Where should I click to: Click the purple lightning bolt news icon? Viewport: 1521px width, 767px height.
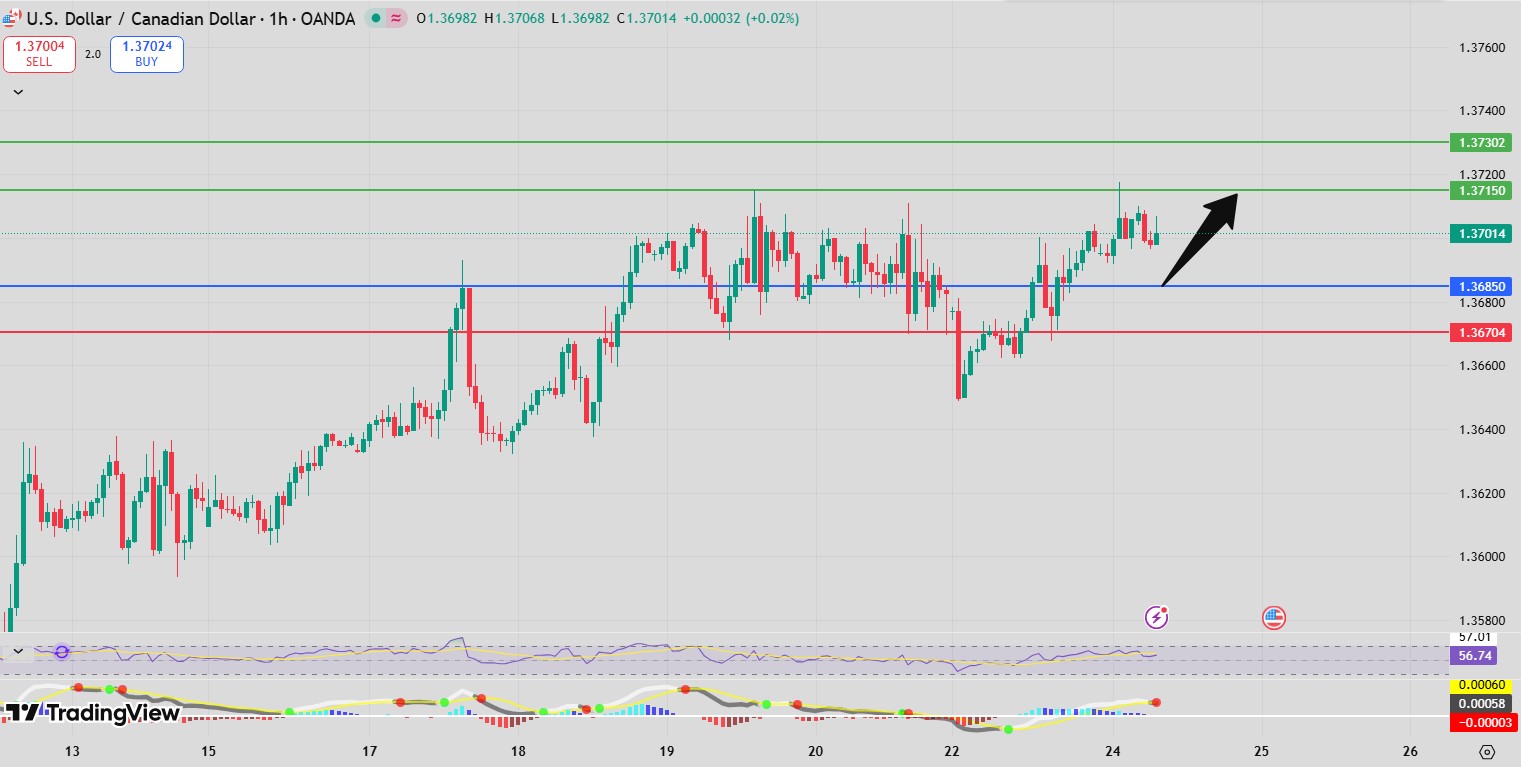tap(1157, 617)
